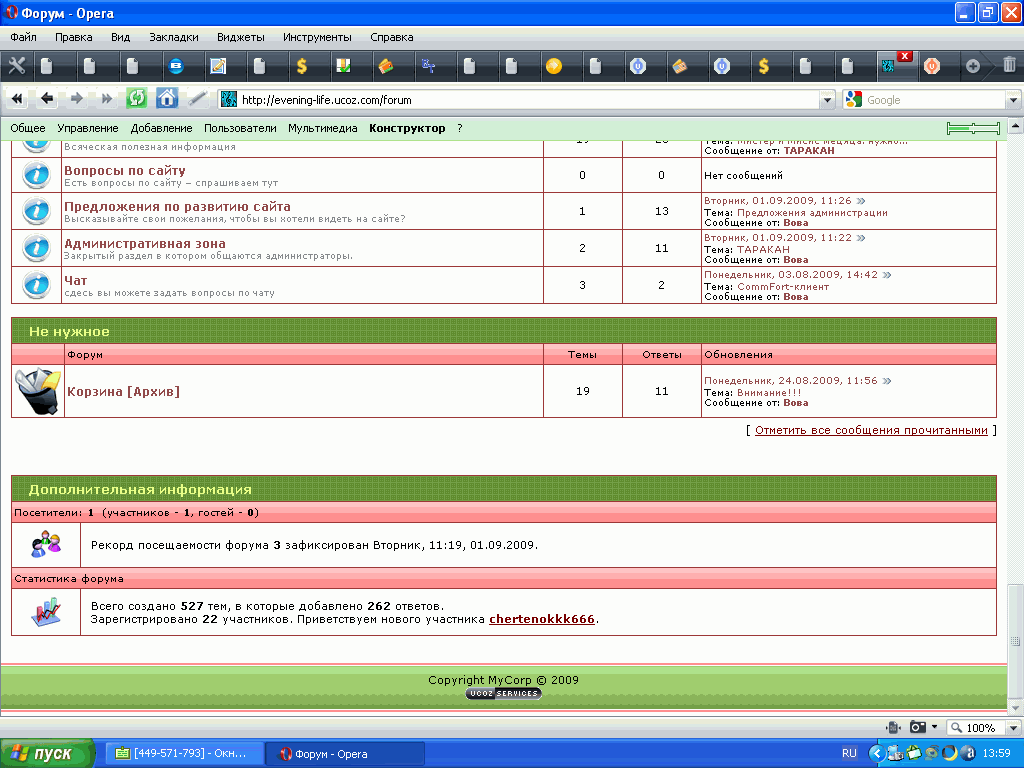
Task: Open the Административная зона forum
Action: point(144,244)
